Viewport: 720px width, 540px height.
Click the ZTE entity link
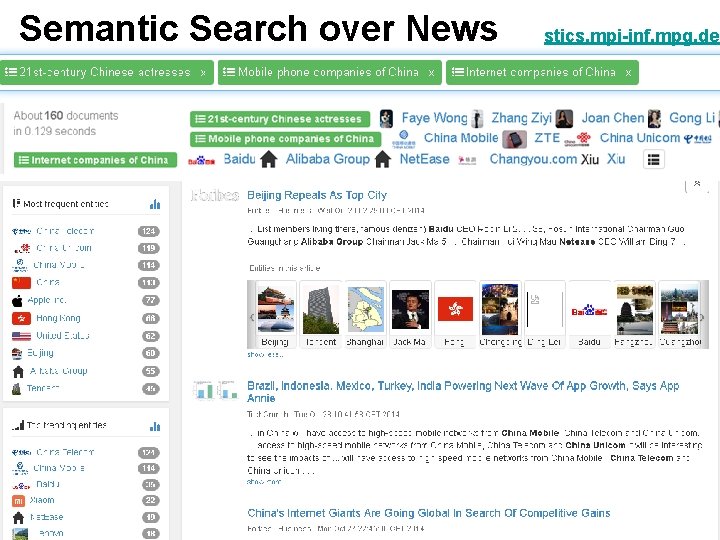[547, 138]
